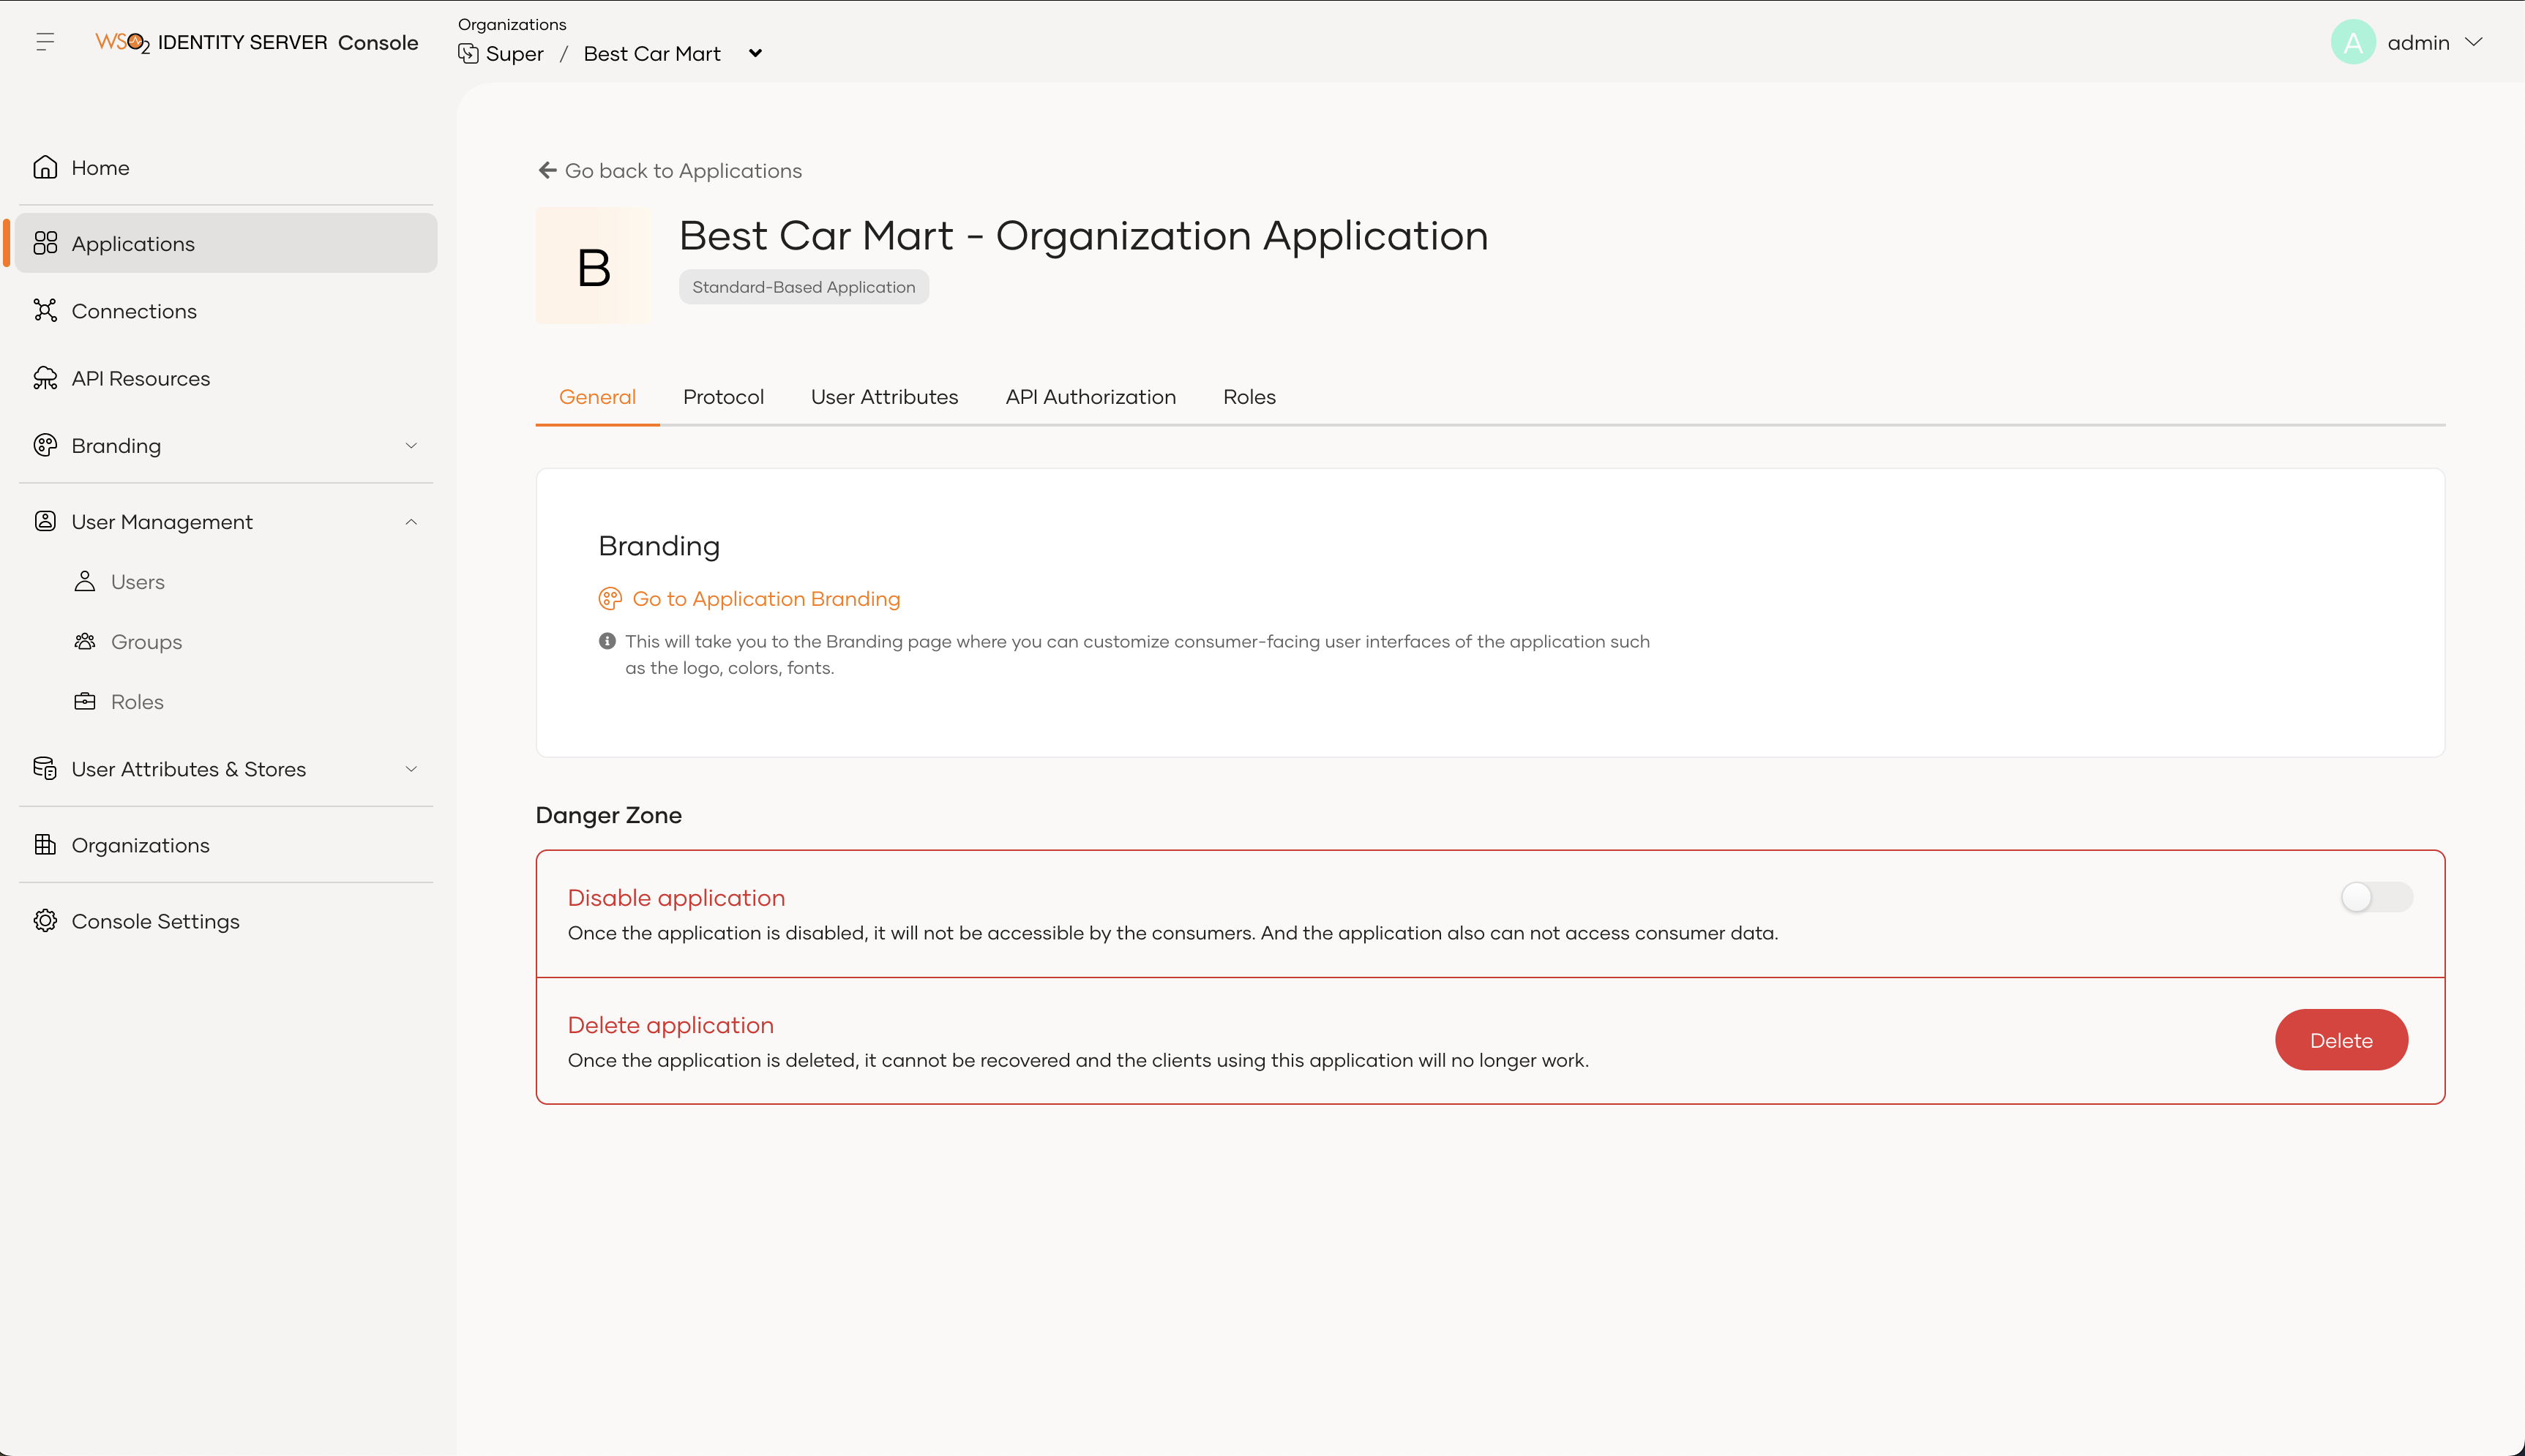Click the Organizations building icon
Viewport: 2525px width, 1456px height.
coord(45,844)
